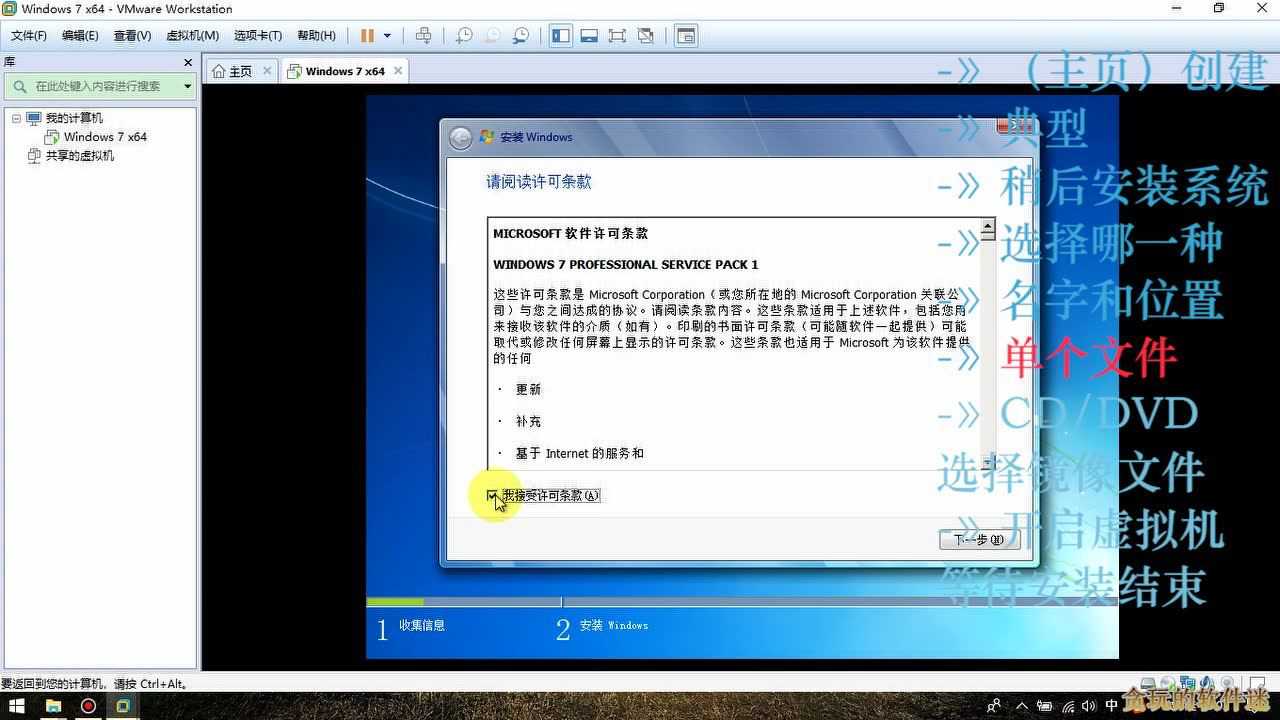Screen dimensions: 1280x720
Task: Open the power options dropdown beside pause
Action: click(x=388, y=36)
